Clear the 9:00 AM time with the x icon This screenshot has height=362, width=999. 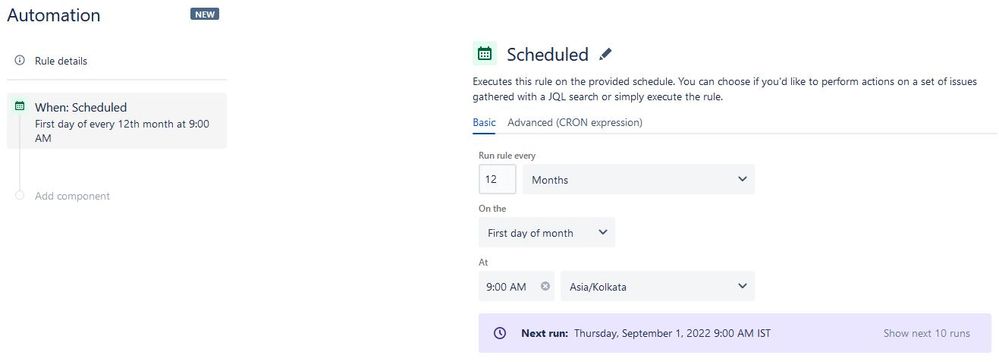tap(545, 286)
